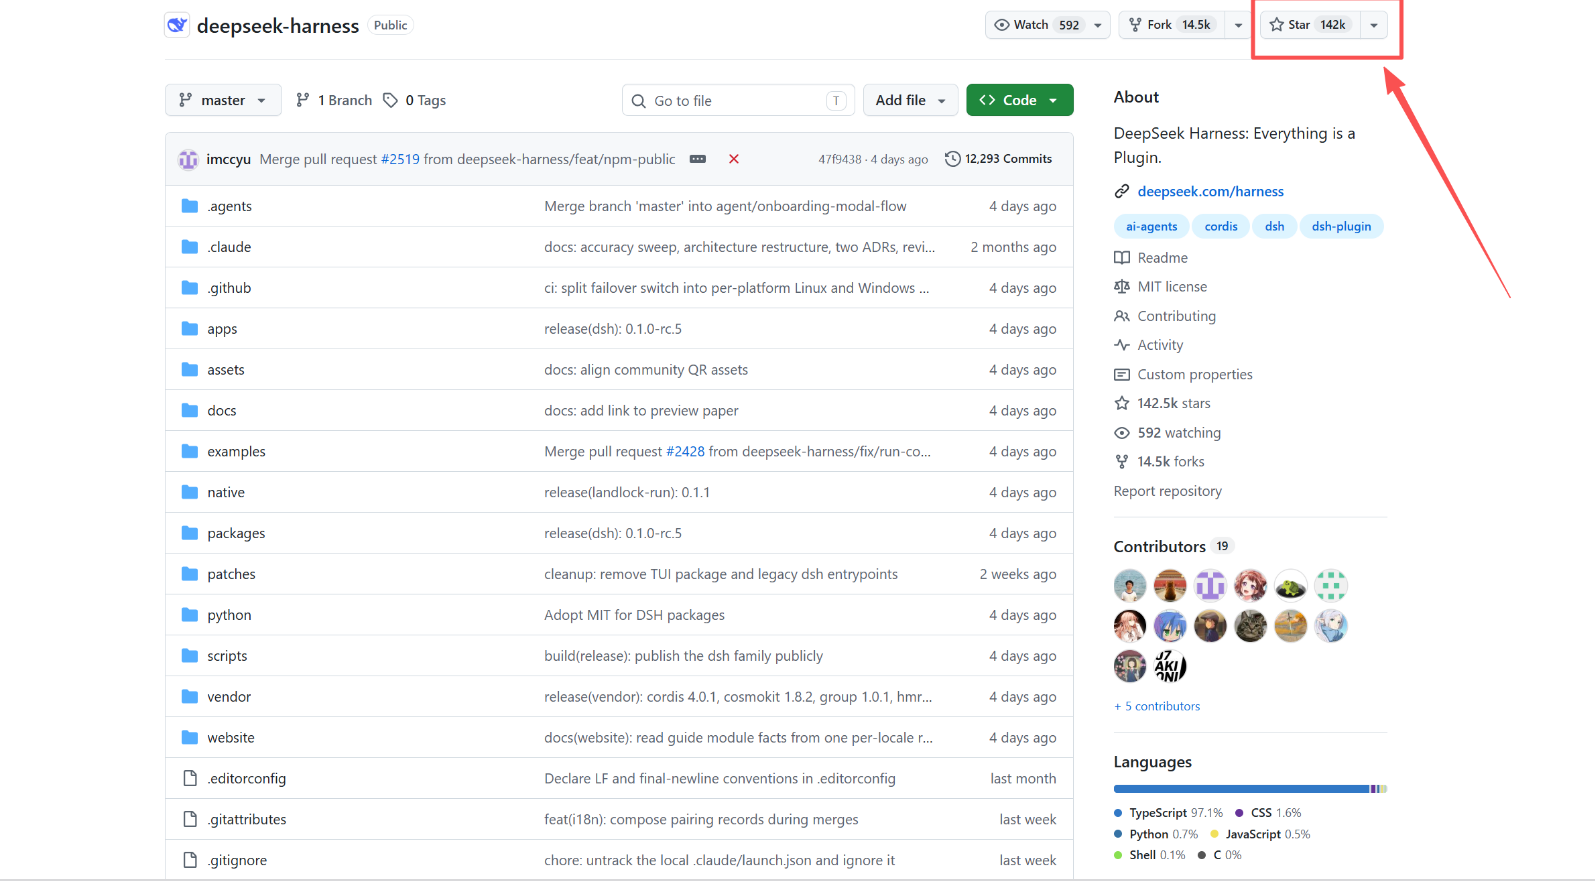Focus the Go to file search field
This screenshot has height=881, width=1595.
click(738, 100)
